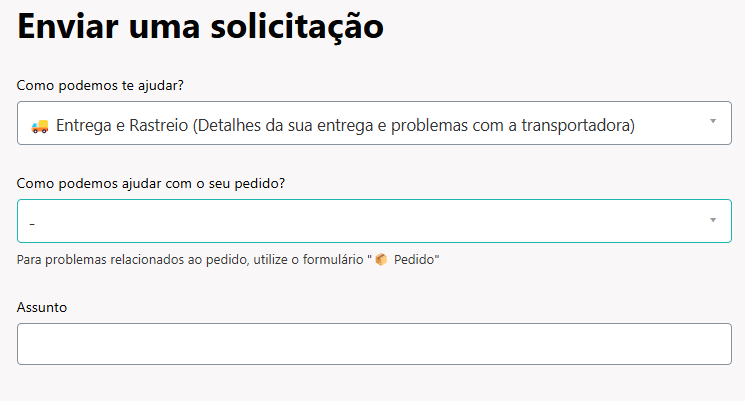Click the dash placeholder in second dropdown

(33, 222)
